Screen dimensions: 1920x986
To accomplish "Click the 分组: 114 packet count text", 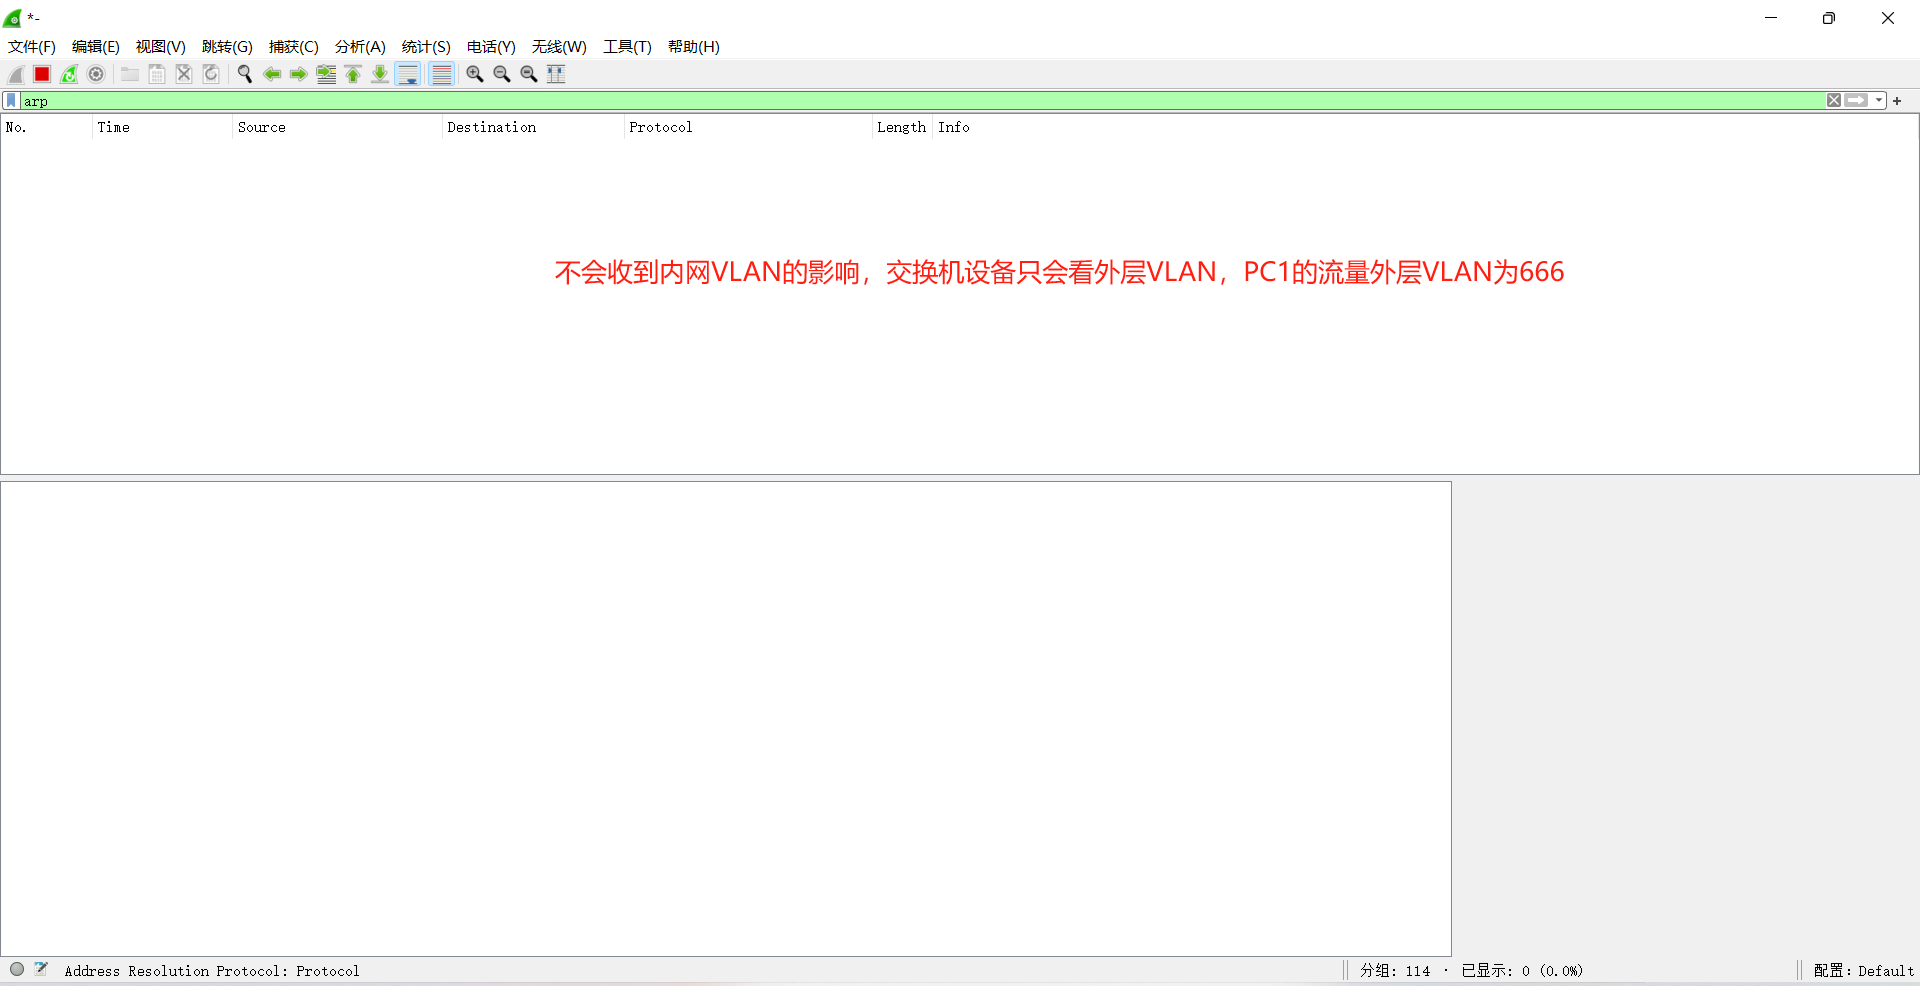I will (1395, 971).
